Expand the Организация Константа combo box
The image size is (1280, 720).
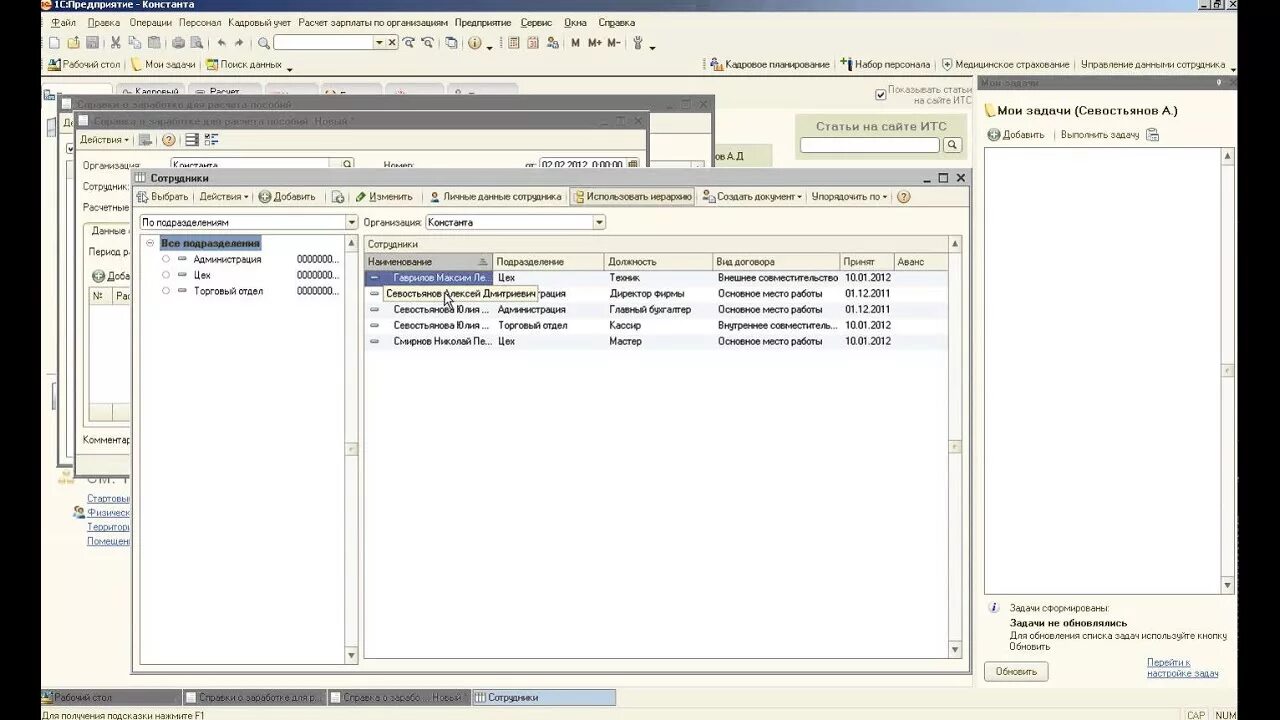pos(599,223)
